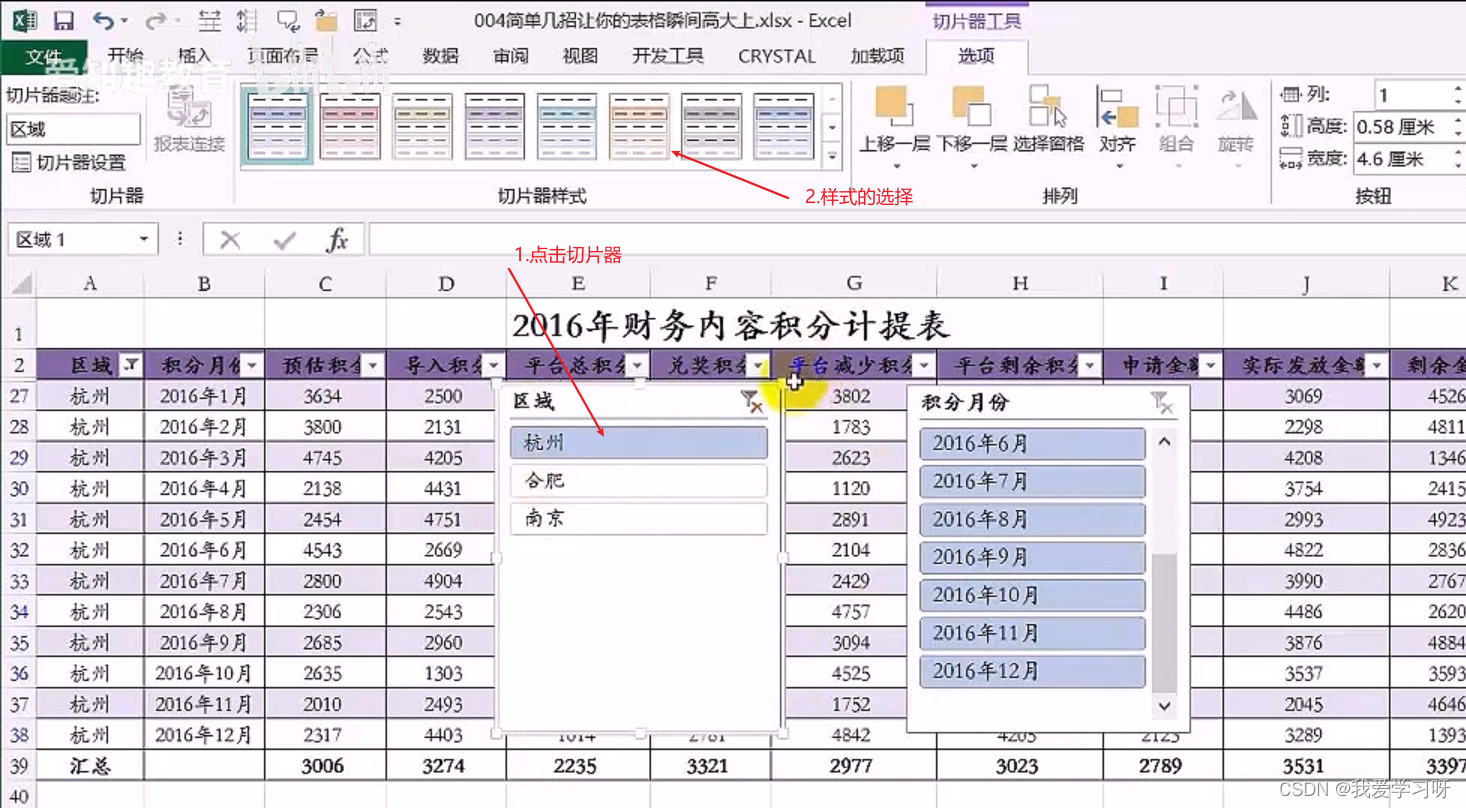Click the 宽度 width field
The image size is (1466, 808).
coord(1403,159)
